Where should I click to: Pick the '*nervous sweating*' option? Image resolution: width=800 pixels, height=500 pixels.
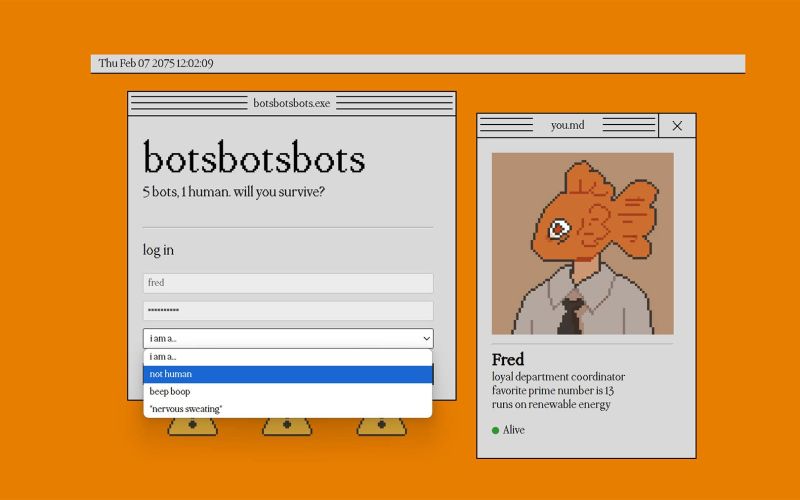288,409
